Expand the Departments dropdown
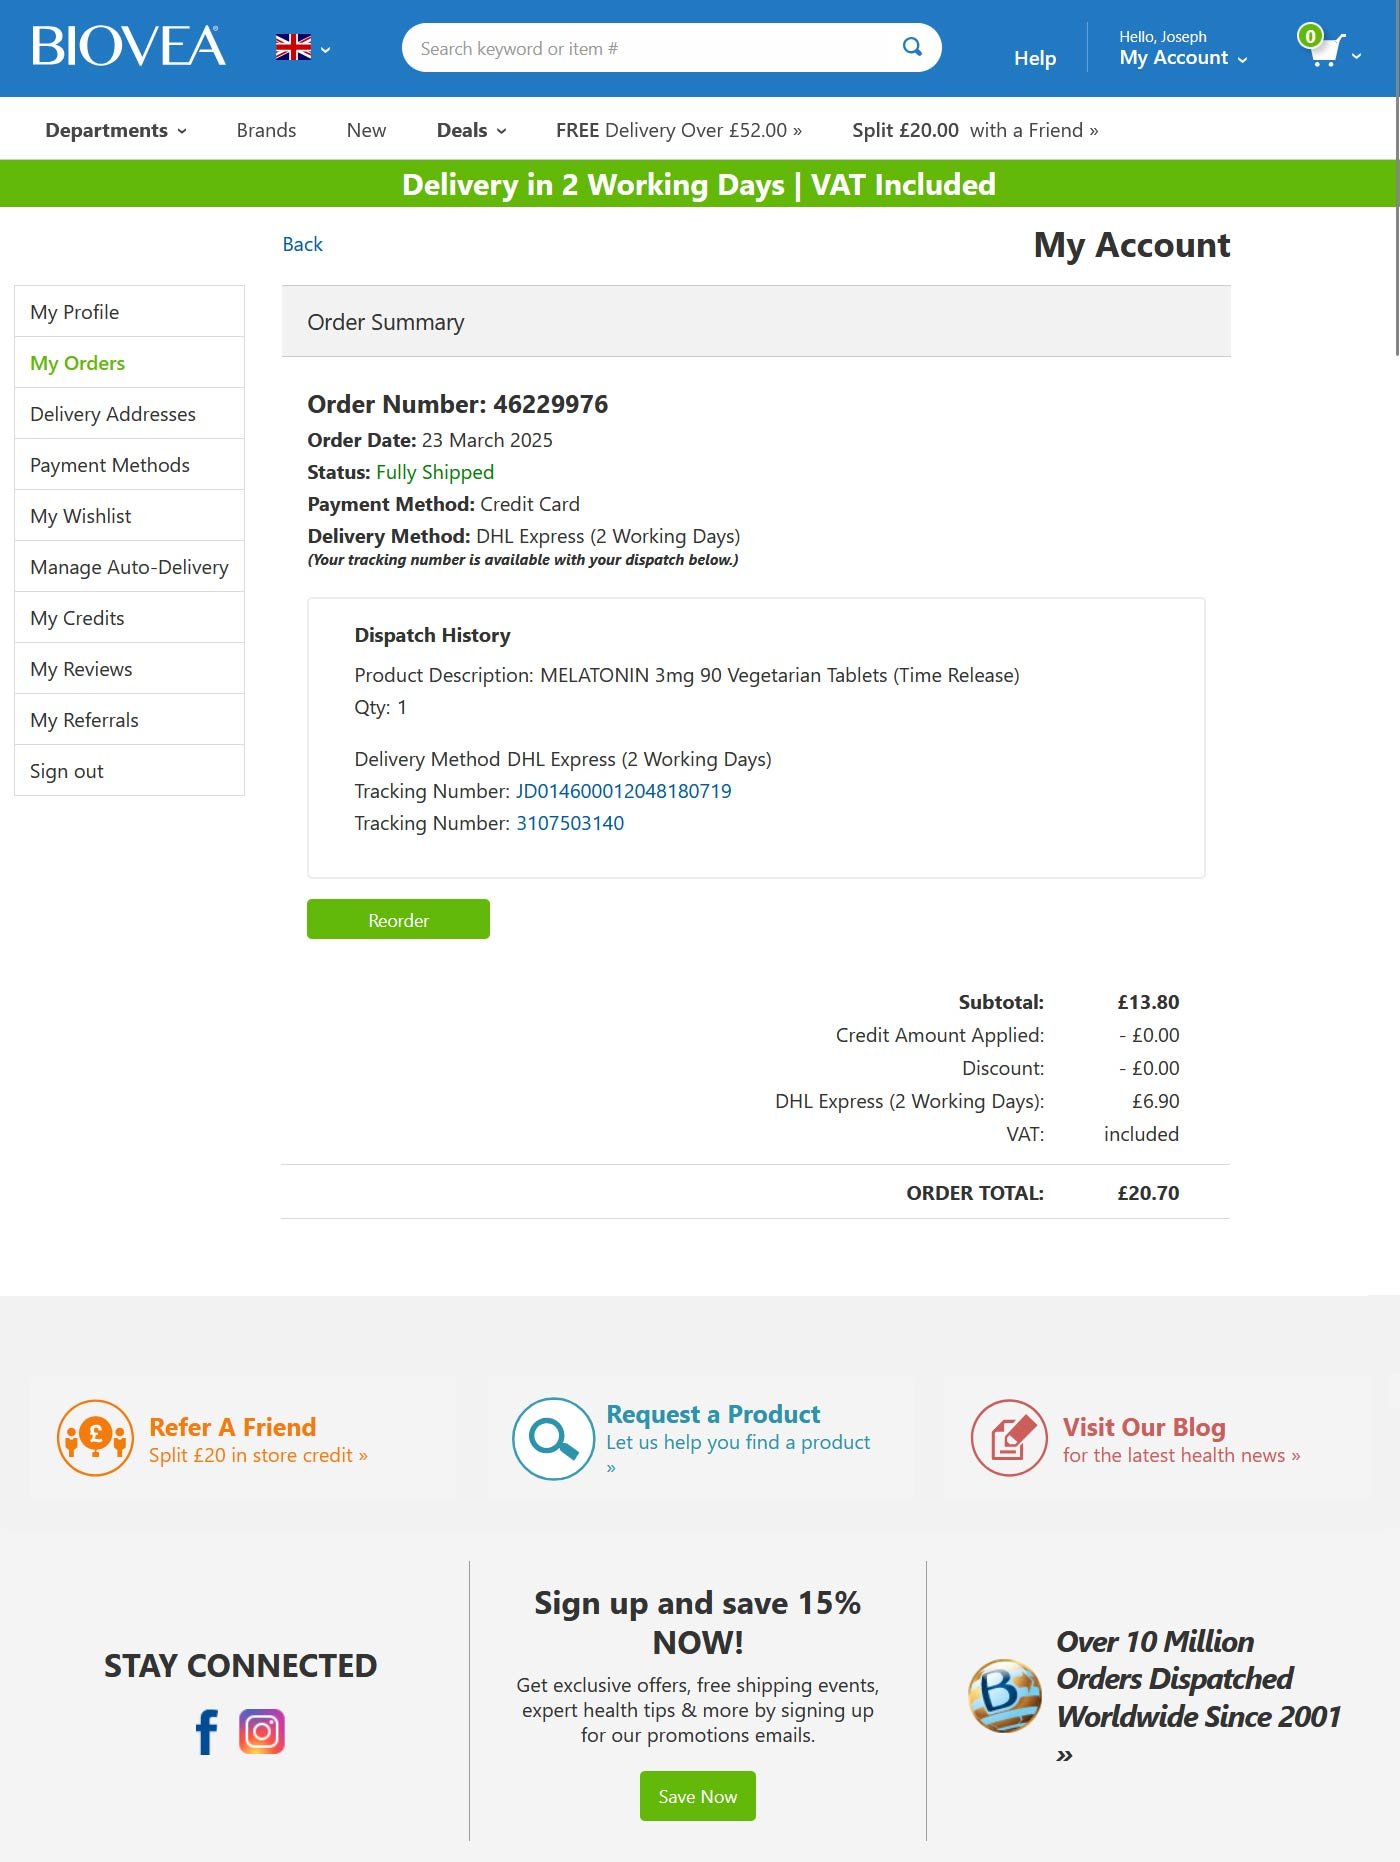The height and width of the screenshot is (1862, 1400). click(x=113, y=129)
